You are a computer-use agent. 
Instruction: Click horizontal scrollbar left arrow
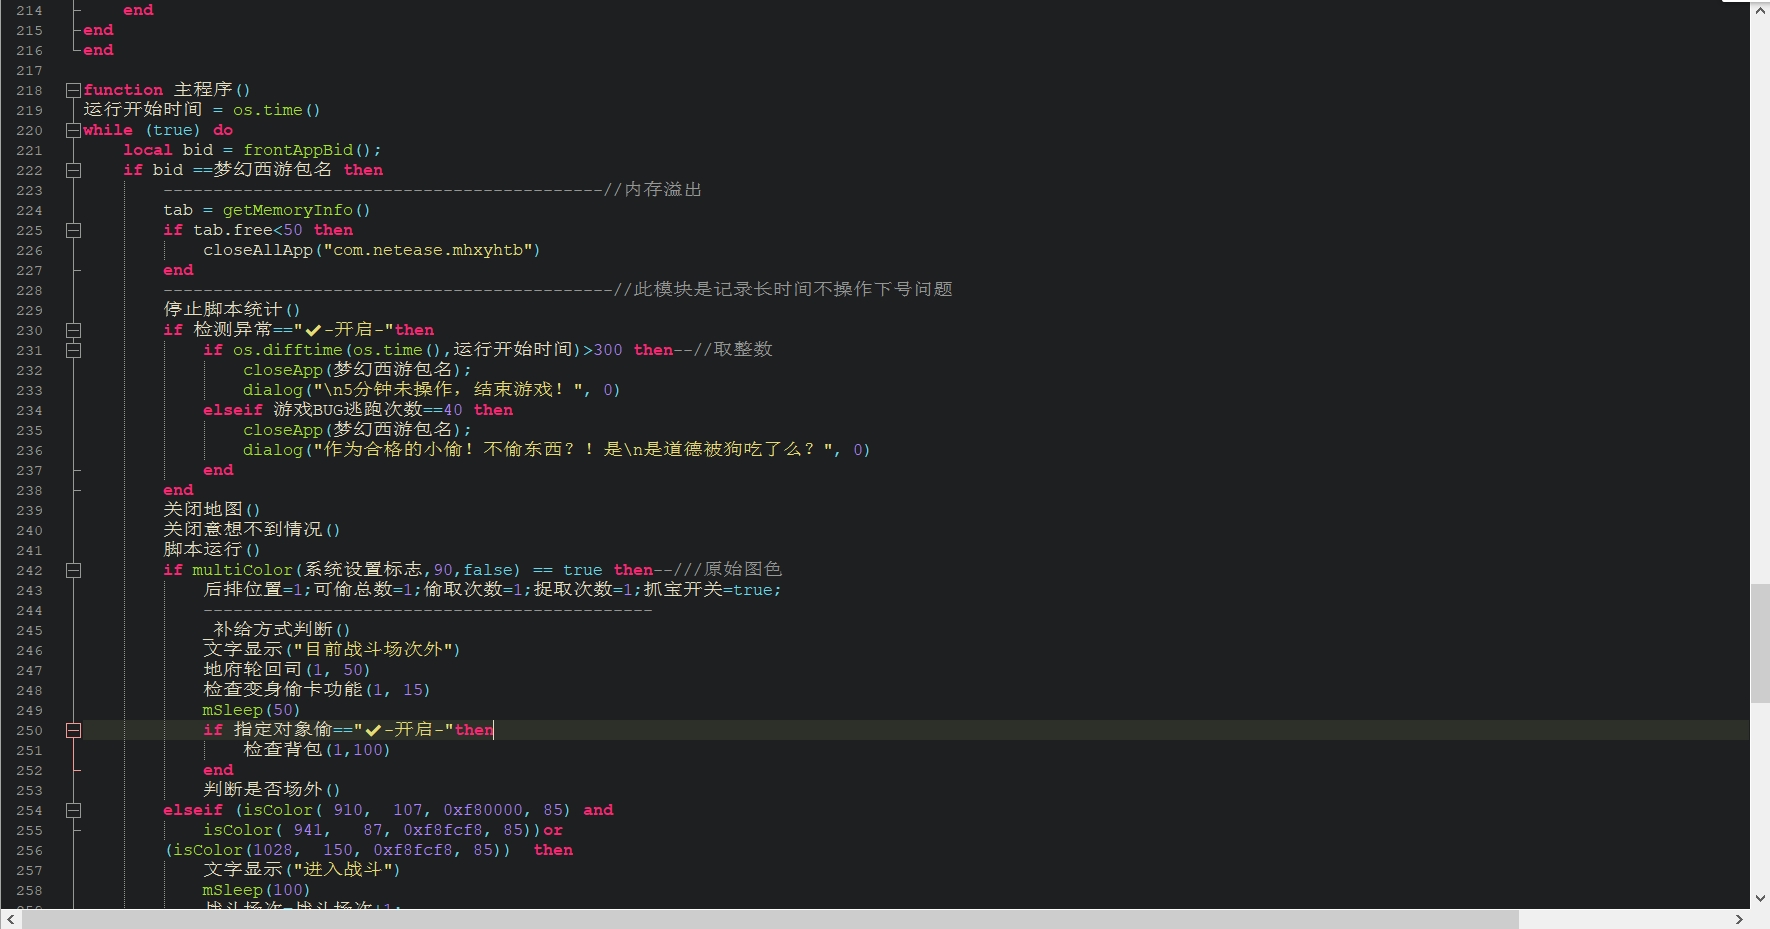(10, 919)
